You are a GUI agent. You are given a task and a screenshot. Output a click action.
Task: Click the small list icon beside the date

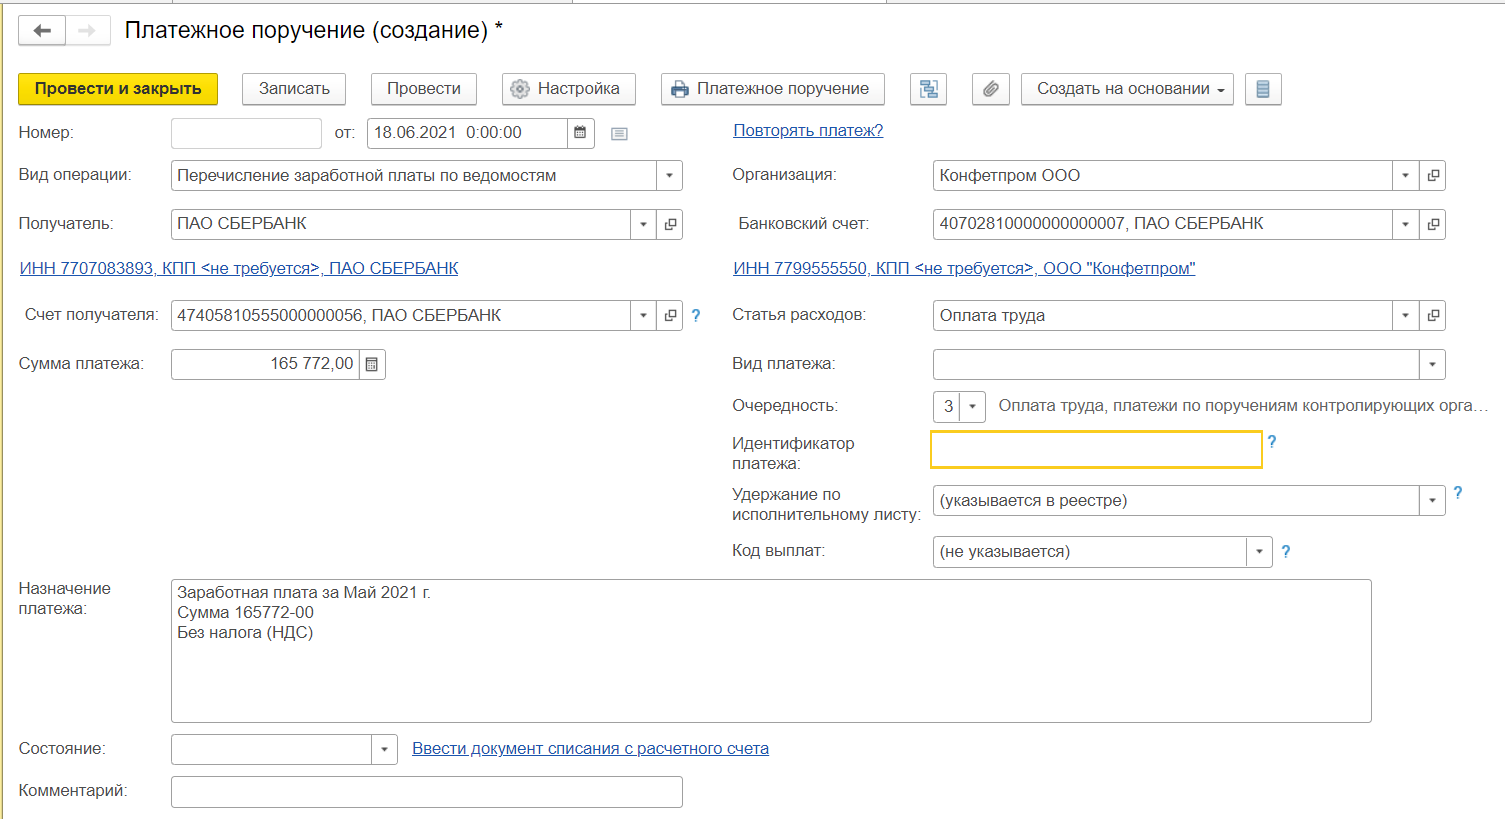pos(619,134)
